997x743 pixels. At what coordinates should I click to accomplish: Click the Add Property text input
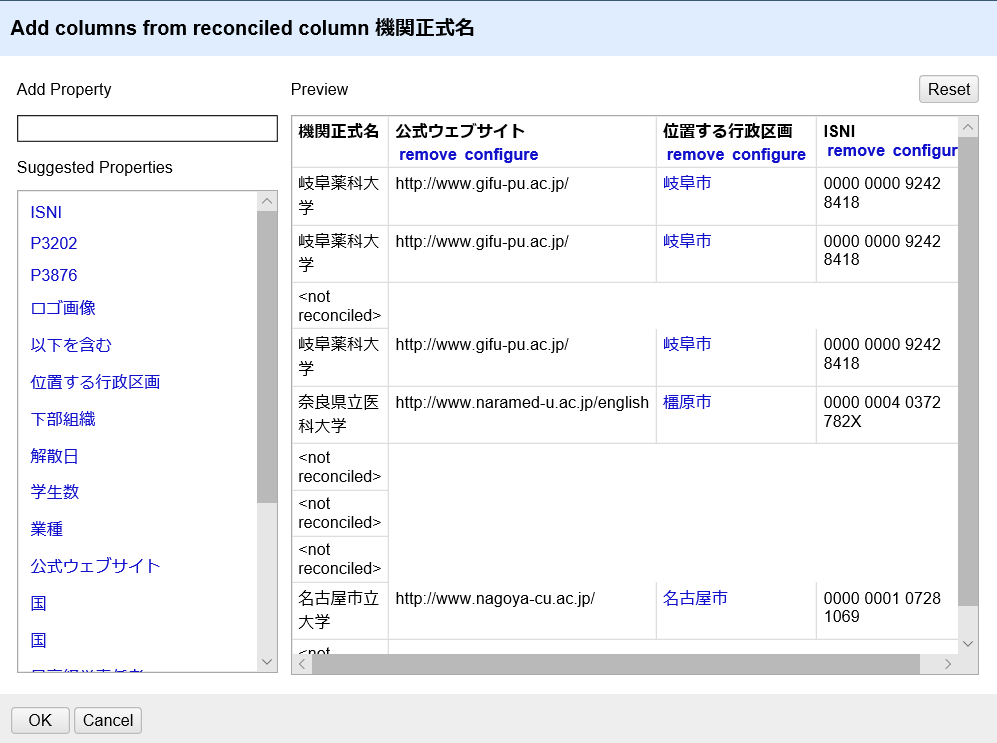147,128
